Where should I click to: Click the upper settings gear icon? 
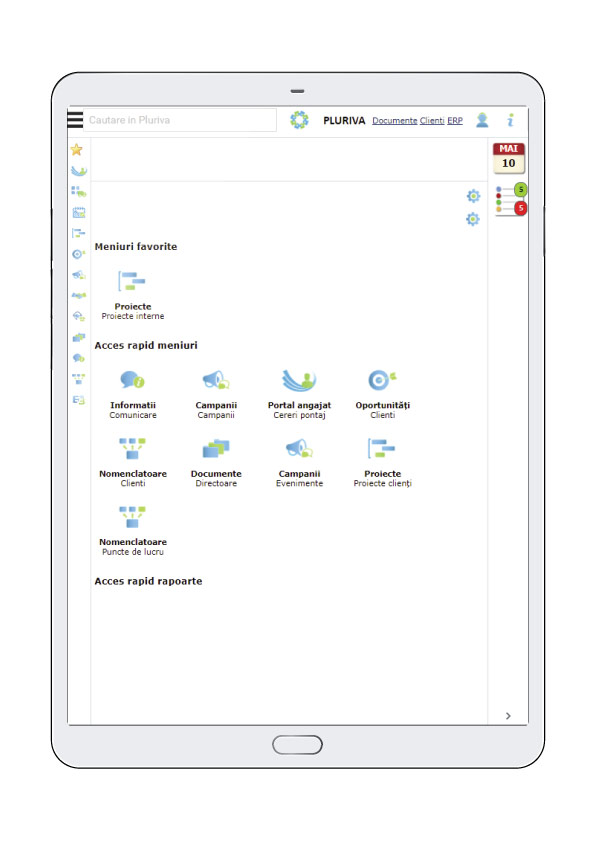pyautogui.click(x=473, y=196)
